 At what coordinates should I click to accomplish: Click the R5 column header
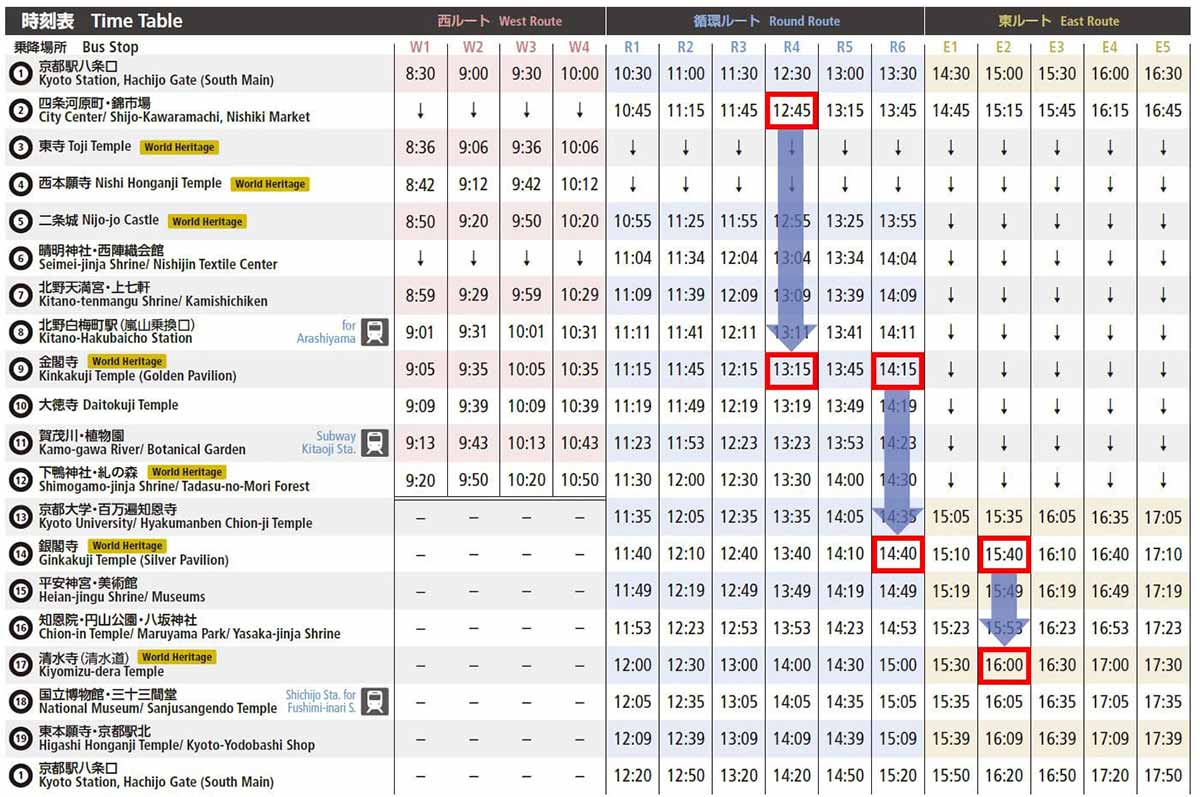click(844, 47)
